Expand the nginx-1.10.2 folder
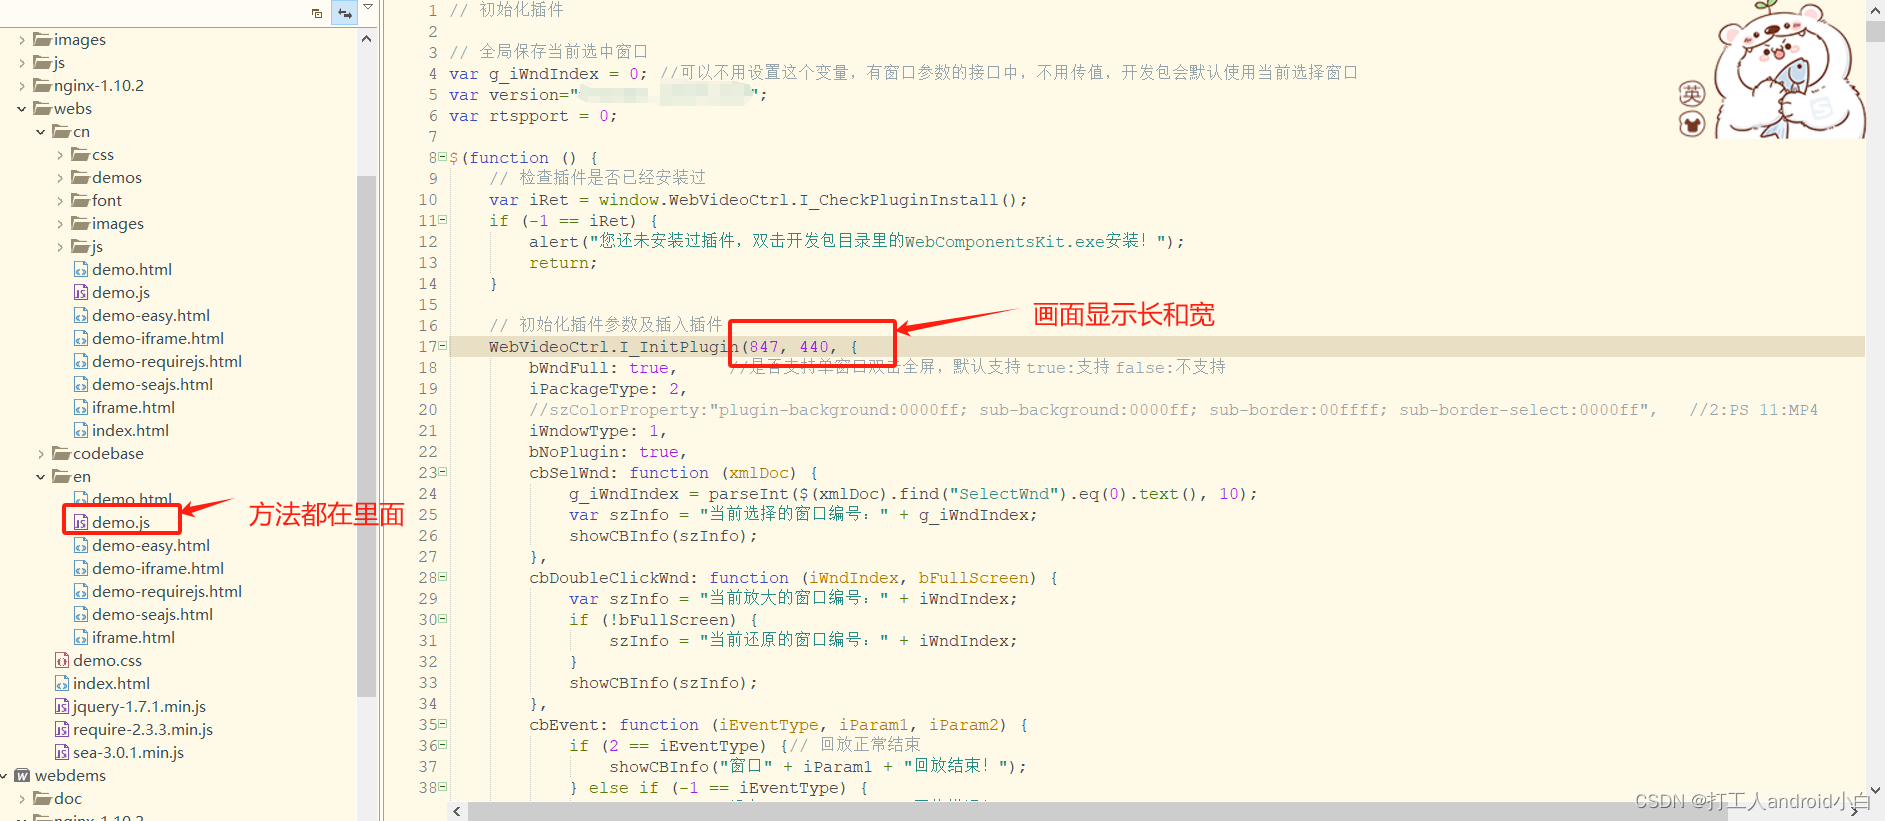This screenshot has height=821, width=1885. [x=22, y=86]
